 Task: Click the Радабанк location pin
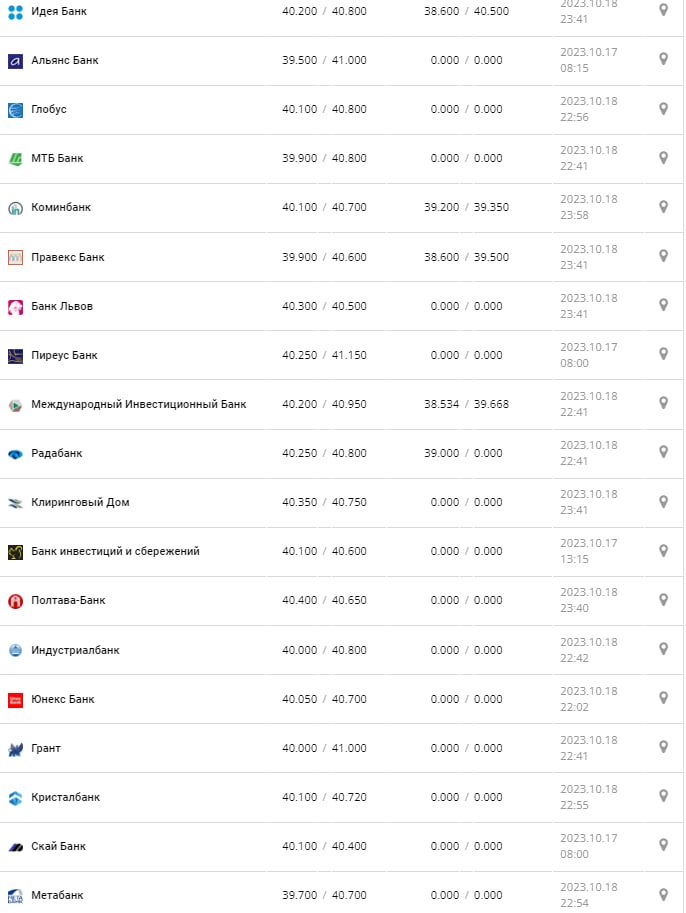(663, 452)
